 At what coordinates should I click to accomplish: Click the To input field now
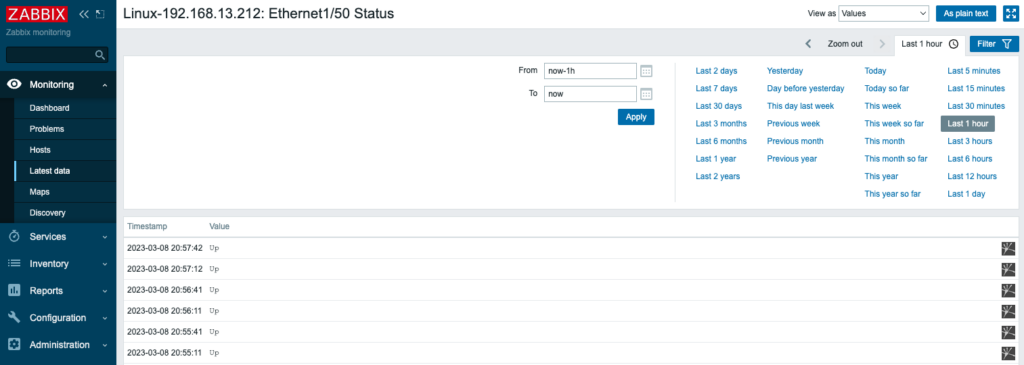click(x=590, y=94)
